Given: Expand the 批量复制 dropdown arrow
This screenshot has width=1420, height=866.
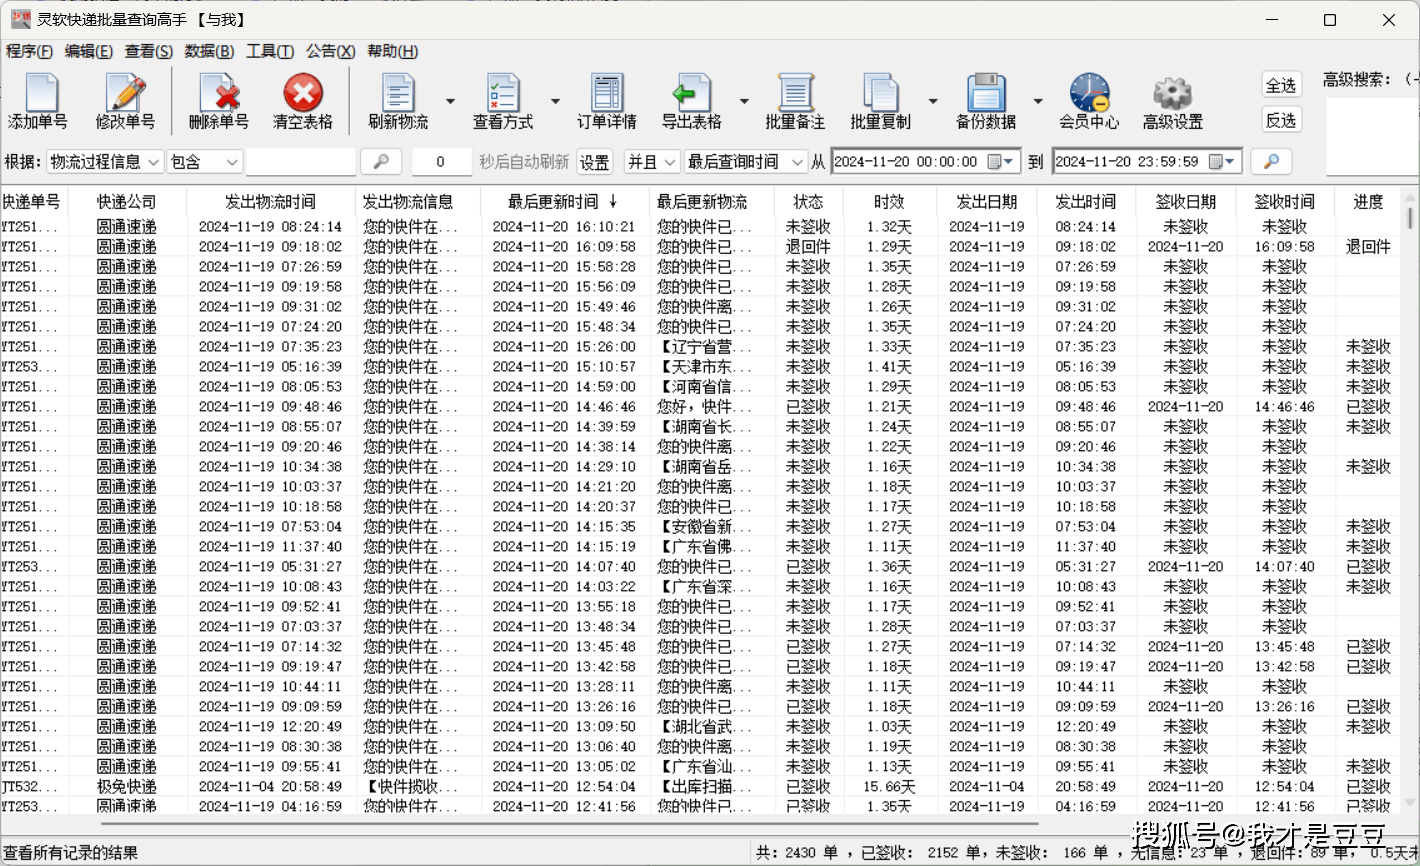Looking at the screenshot, I should (x=933, y=101).
